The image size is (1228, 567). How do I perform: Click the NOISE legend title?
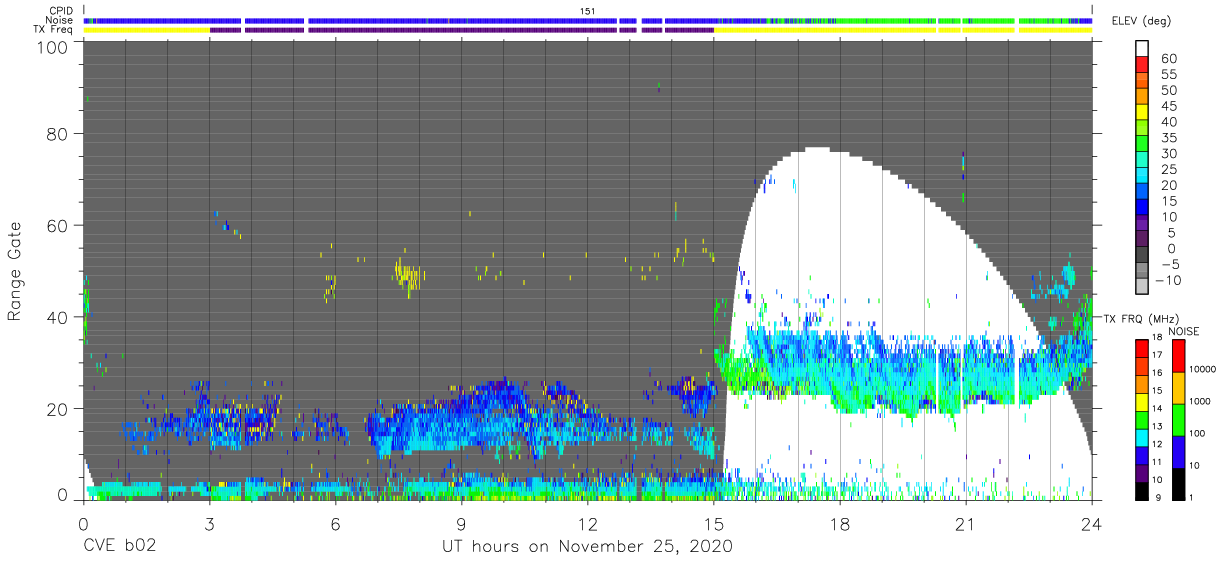click(1183, 331)
